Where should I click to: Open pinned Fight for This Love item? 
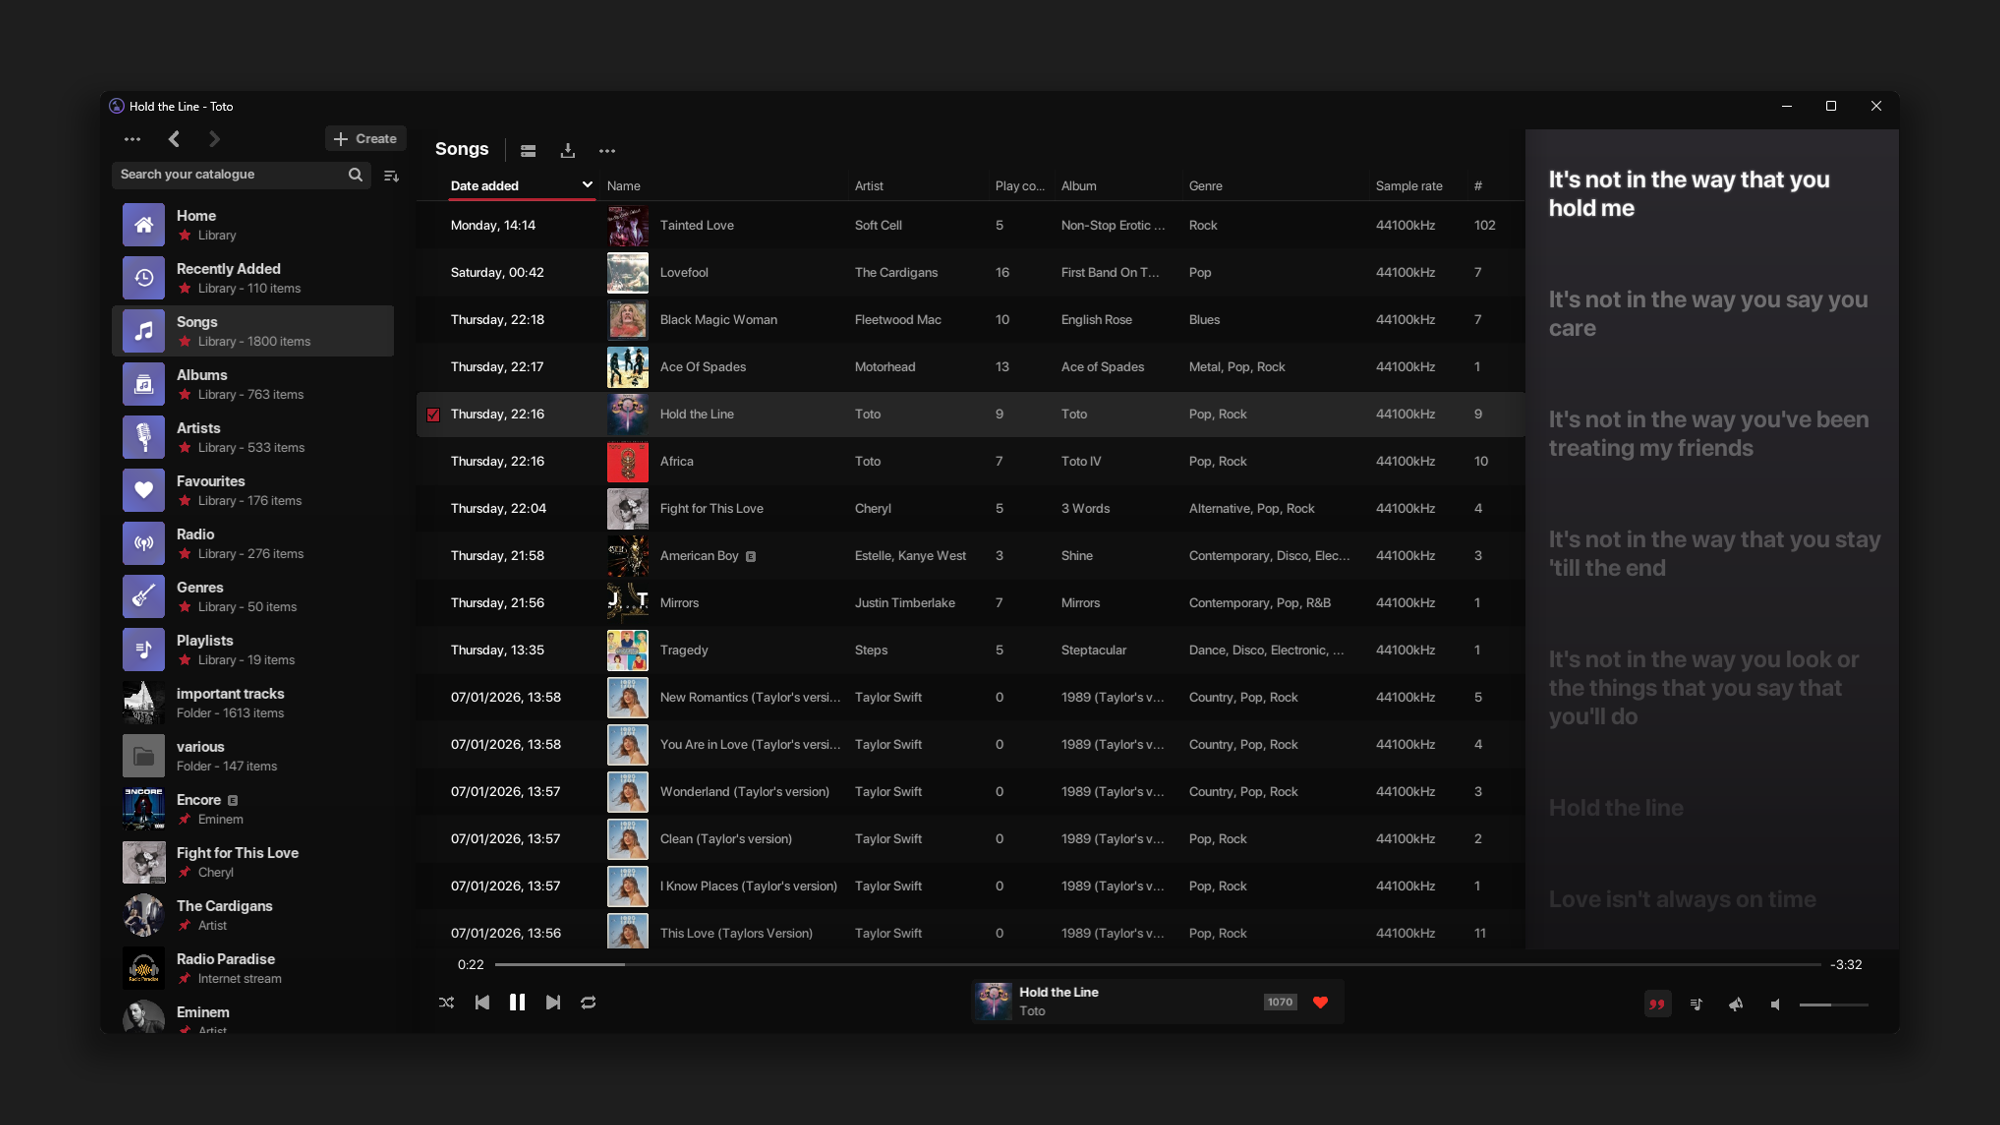pyautogui.click(x=253, y=862)
